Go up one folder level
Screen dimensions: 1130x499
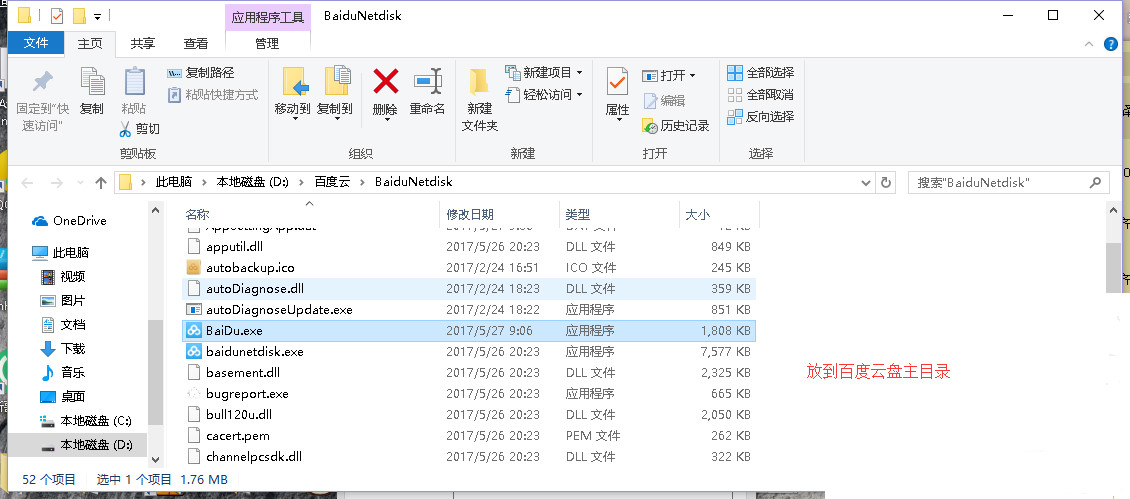click(101, 183)
